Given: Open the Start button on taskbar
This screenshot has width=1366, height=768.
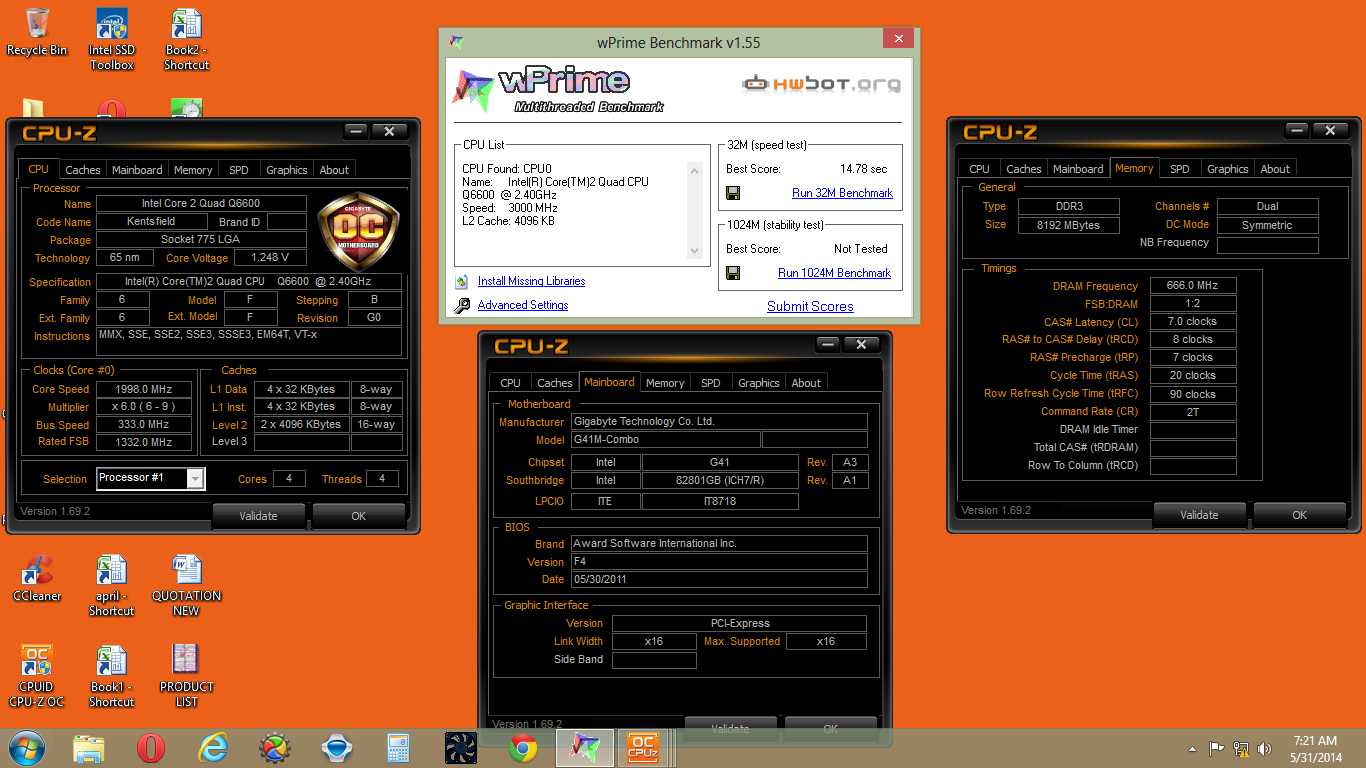Looking at the screenshot, I should click(x=27, y=748).
